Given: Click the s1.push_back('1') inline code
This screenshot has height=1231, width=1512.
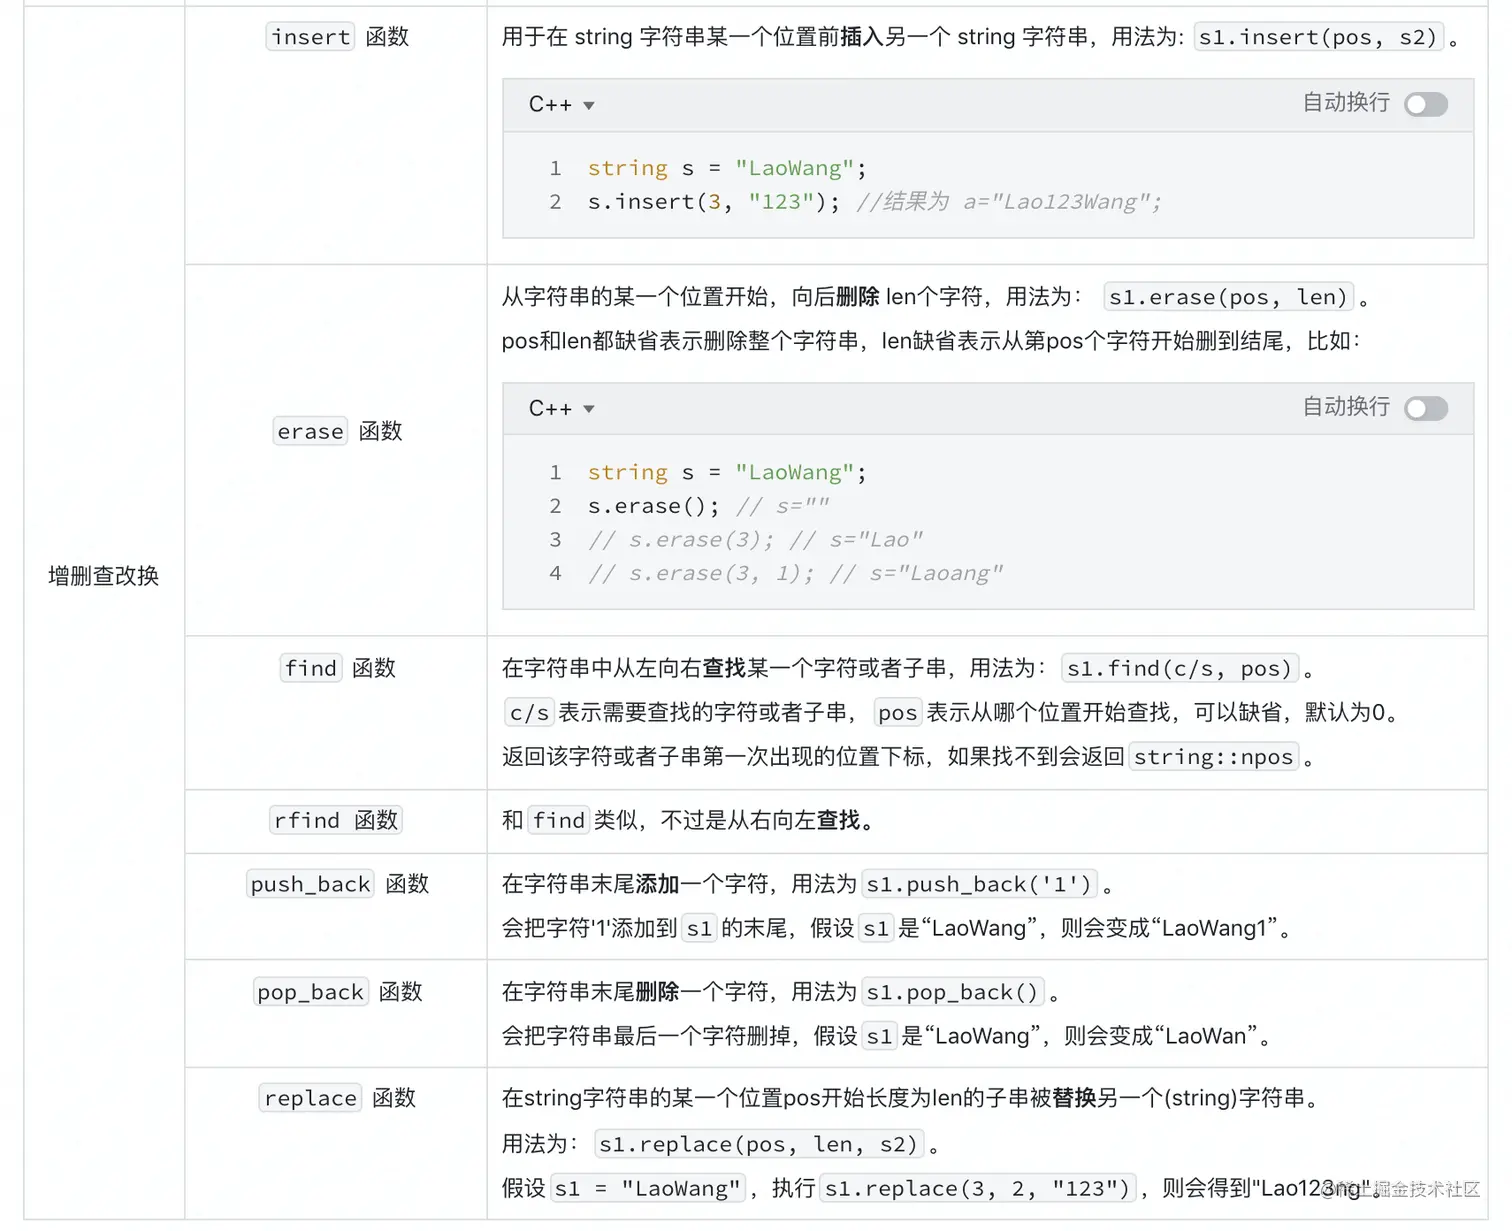Looking at the screenshot, I should pyautogui.click(x=979, y=884).
